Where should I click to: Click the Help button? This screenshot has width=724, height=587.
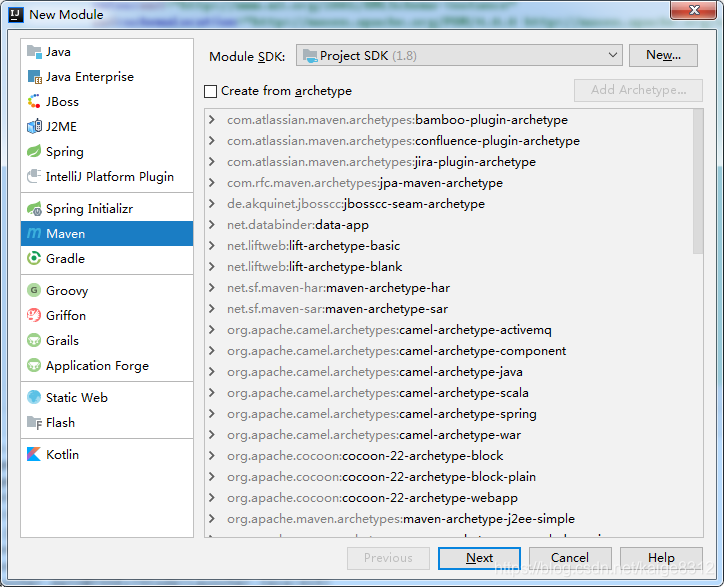click(x=661, y=558)
